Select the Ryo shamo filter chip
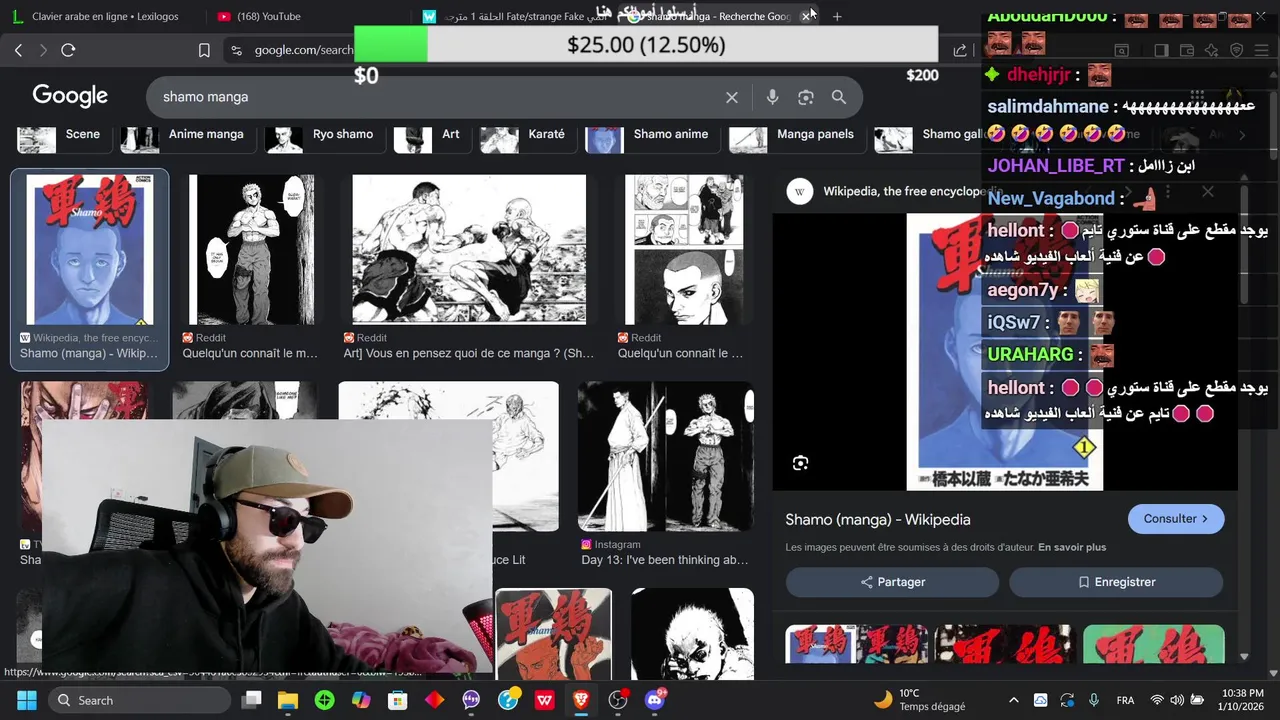The height and width of the screenshot is (720, 1280). 324,134
